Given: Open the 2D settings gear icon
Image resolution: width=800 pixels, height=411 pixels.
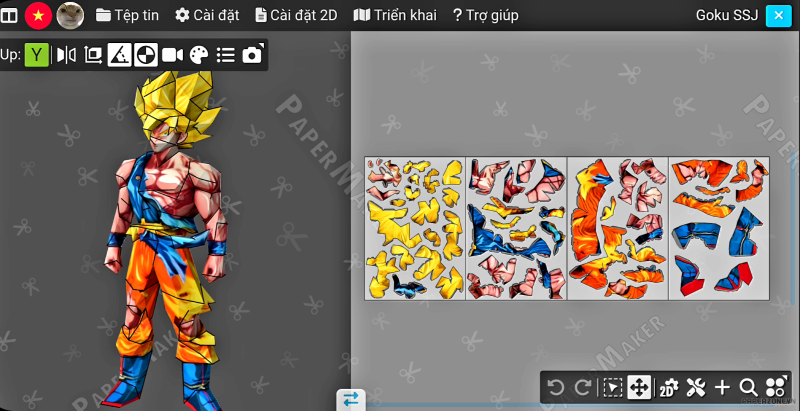Looking at the screenshot, I should click(668, 387).
